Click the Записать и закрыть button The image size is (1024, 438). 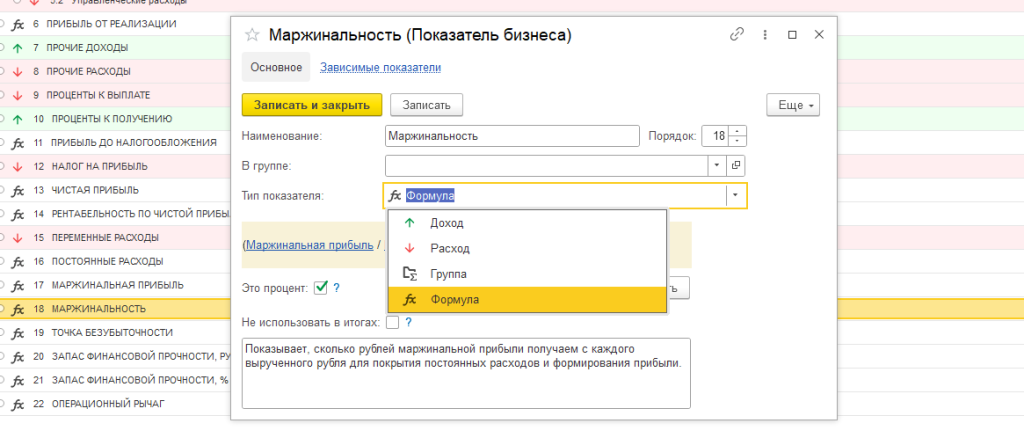point(312,105)
